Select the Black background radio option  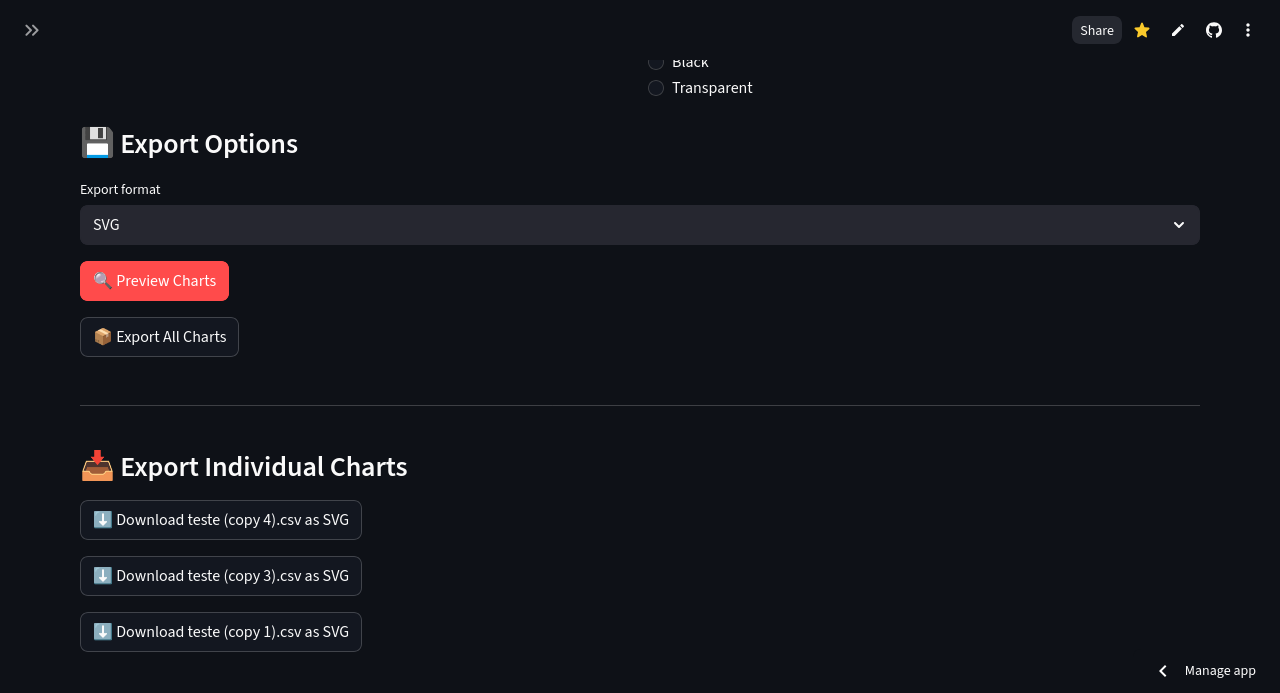pos(656,63)
